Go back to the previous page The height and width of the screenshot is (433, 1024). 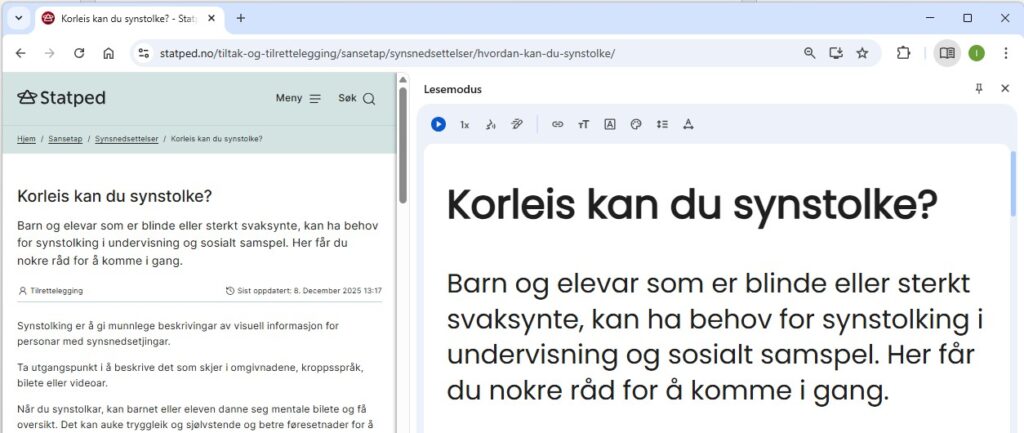click(20, 54)
